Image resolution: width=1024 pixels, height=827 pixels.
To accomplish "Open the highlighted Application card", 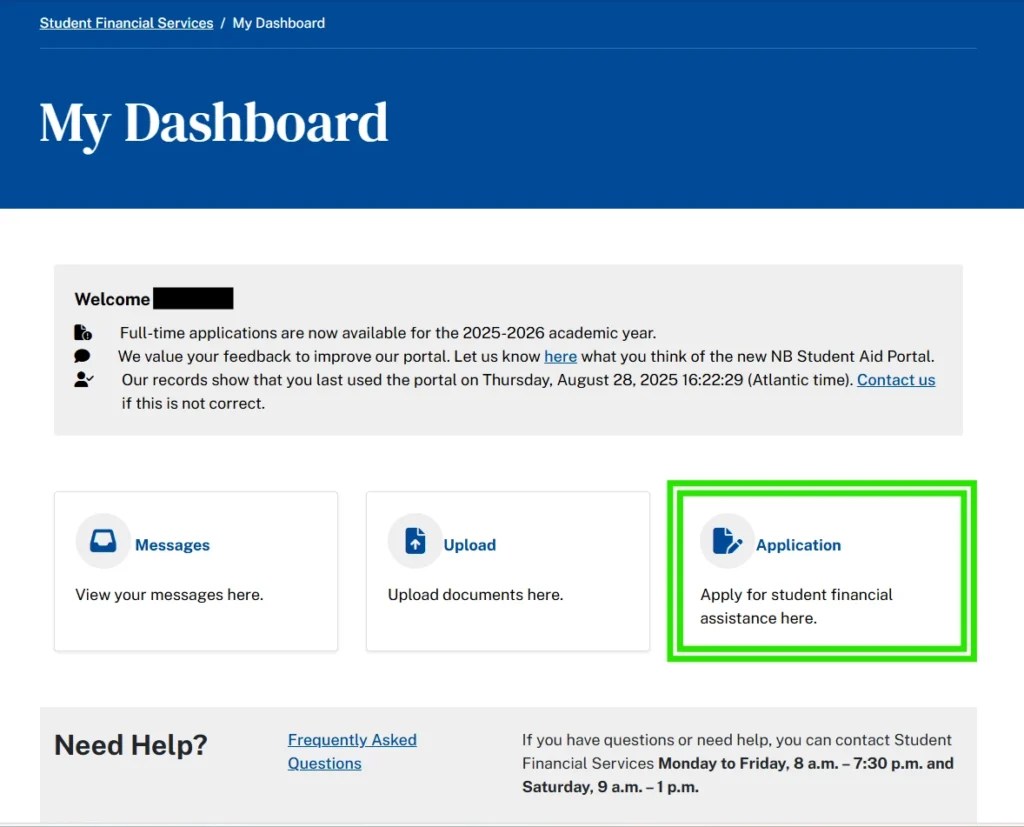I will (821, 570).
